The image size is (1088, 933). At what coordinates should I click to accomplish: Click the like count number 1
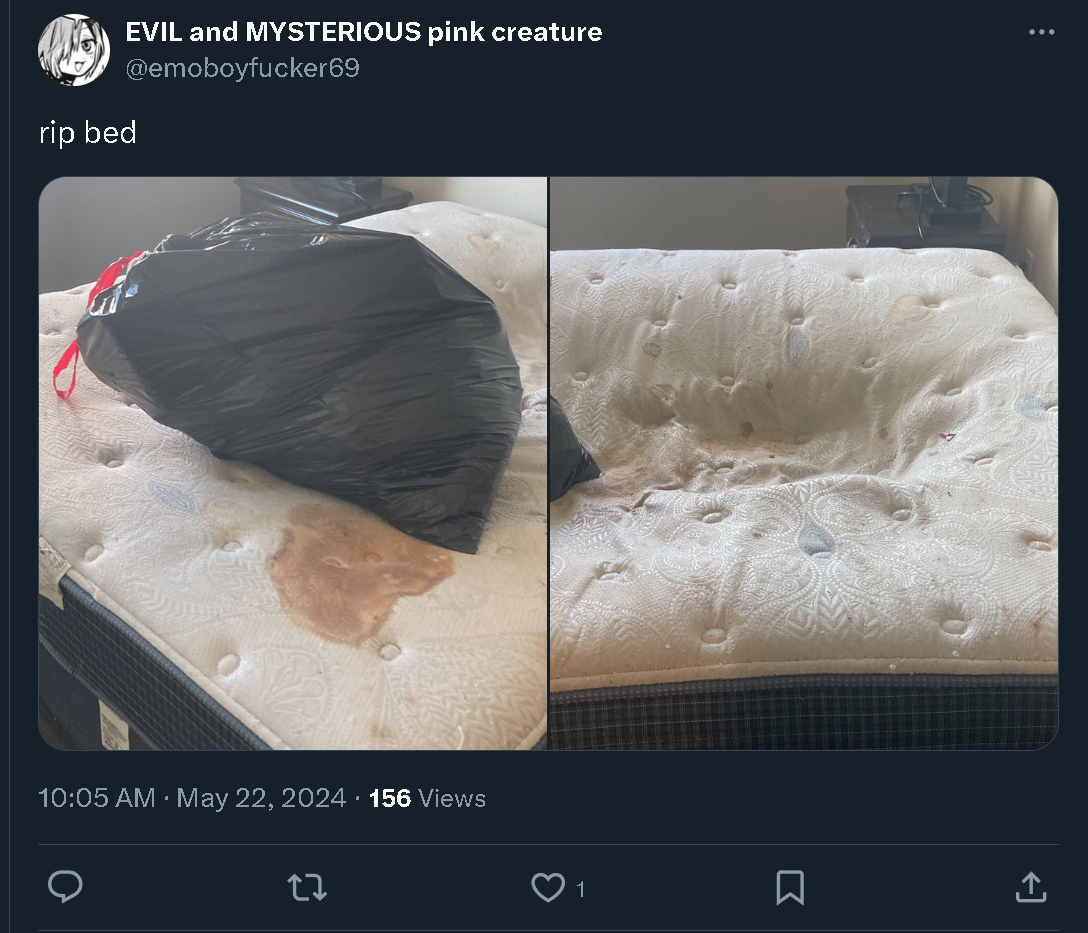pos(581,889)
